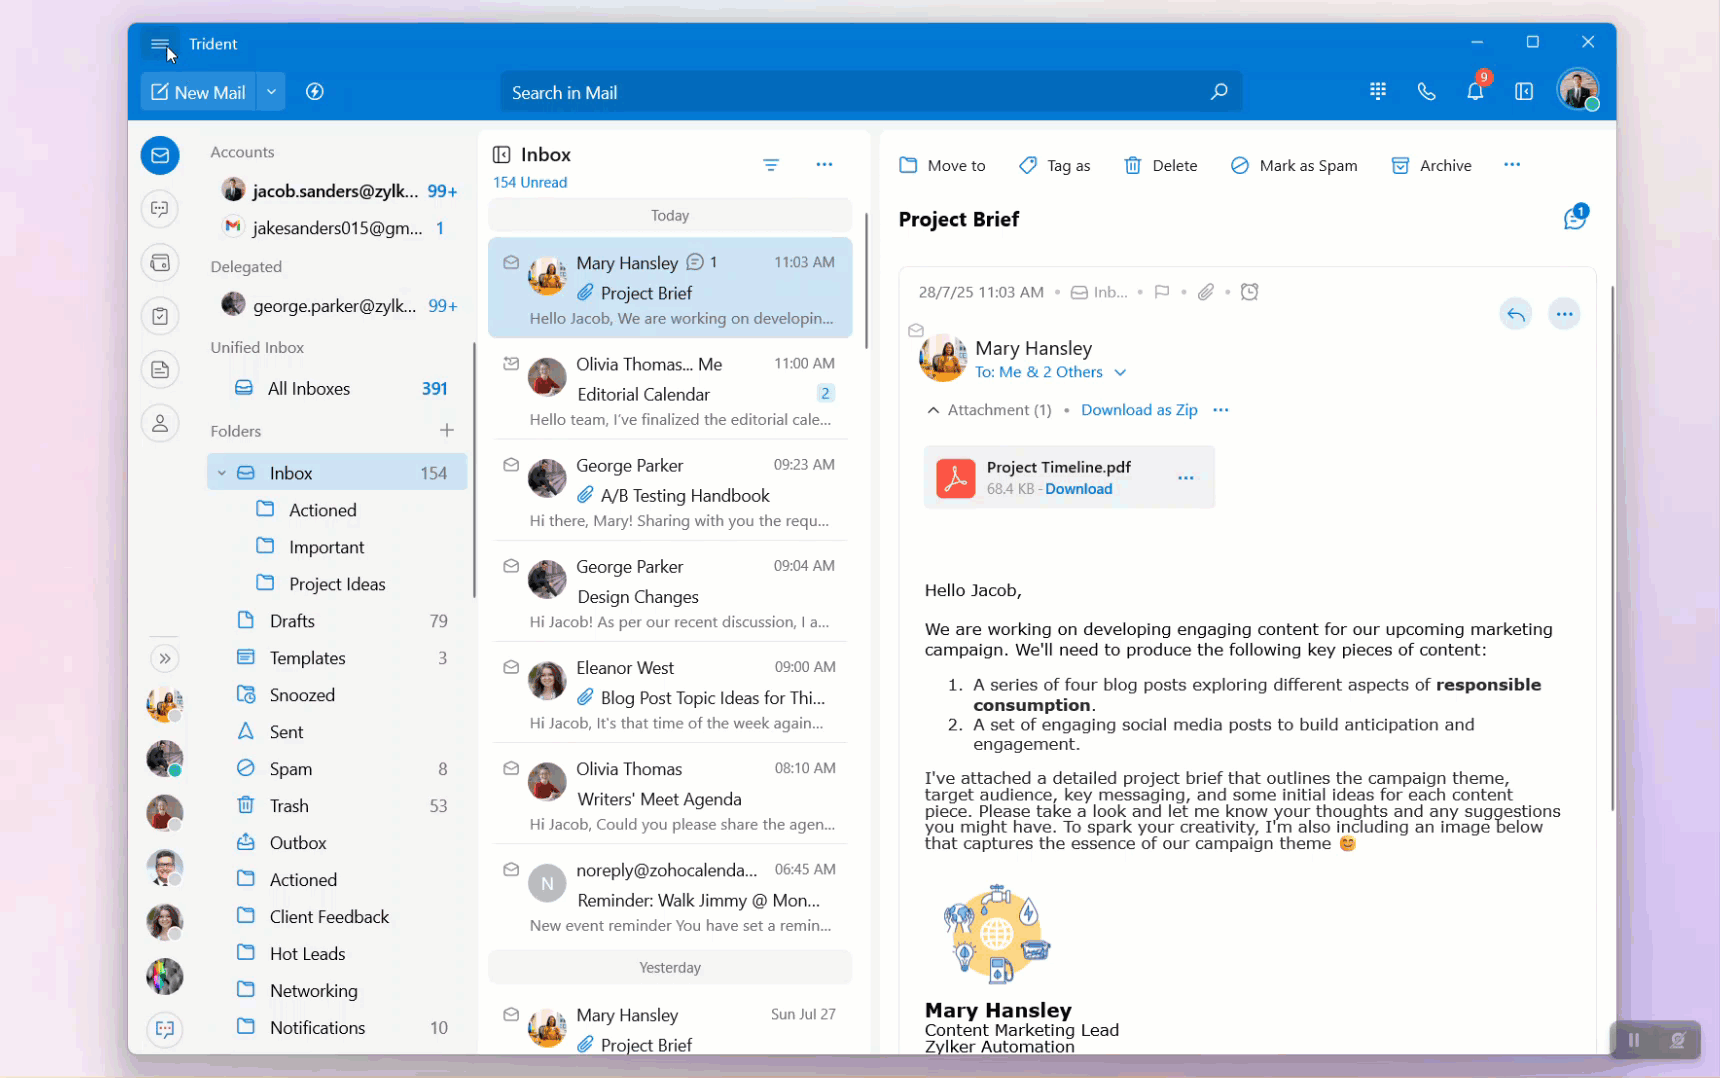1720x1078 pixels.
Task: Click the search magnifier icon
Action: [1219, 92]
